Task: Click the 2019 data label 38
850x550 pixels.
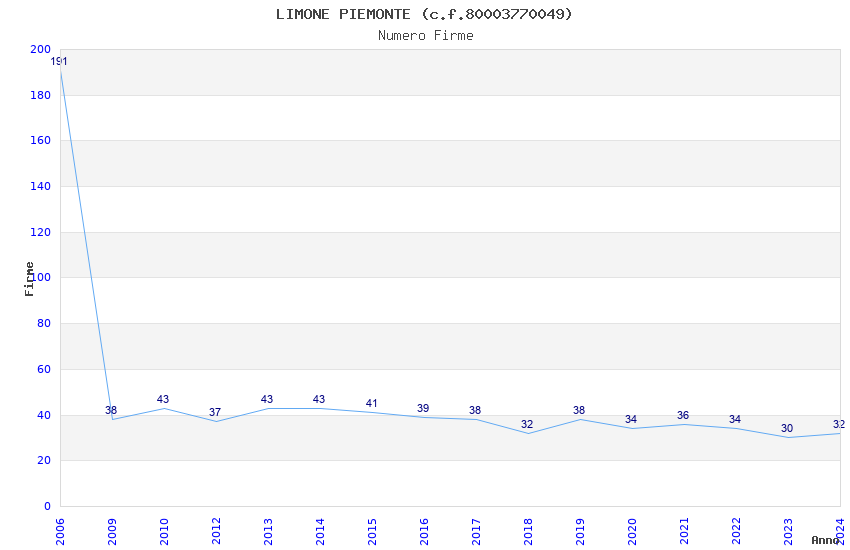Action: (x=579, y=410)
